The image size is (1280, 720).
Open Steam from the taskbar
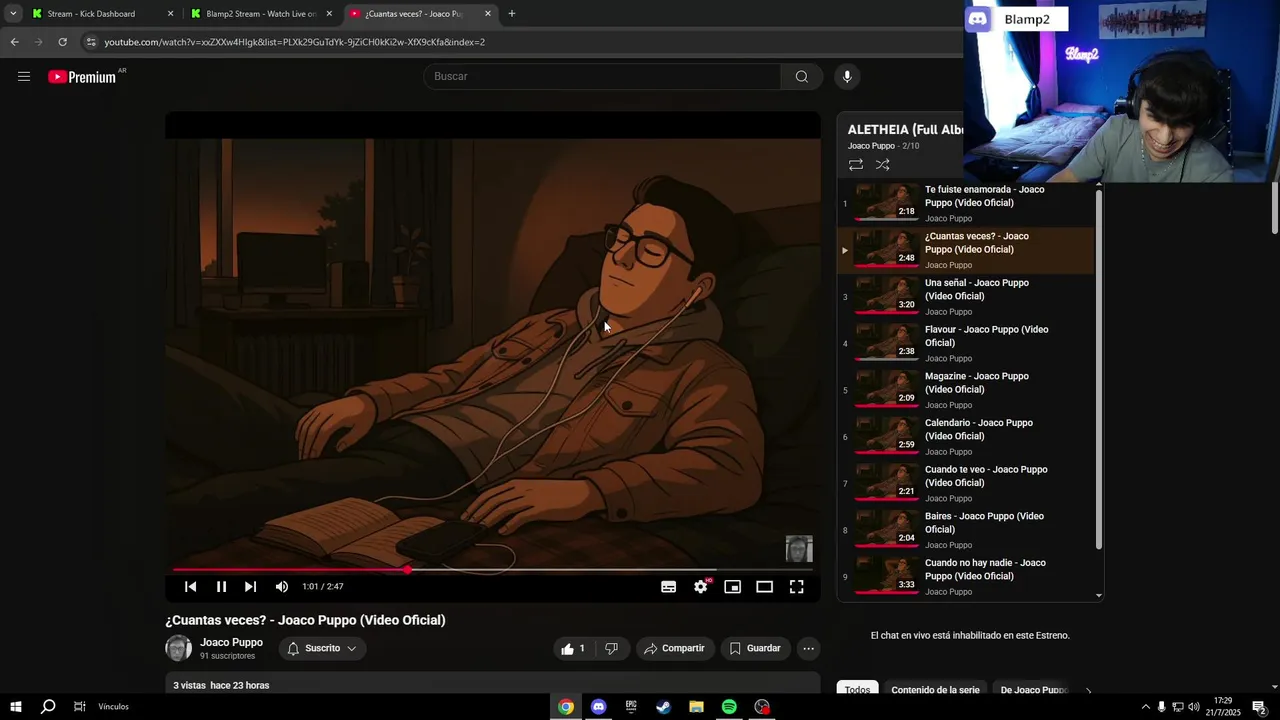click(663, 707)
